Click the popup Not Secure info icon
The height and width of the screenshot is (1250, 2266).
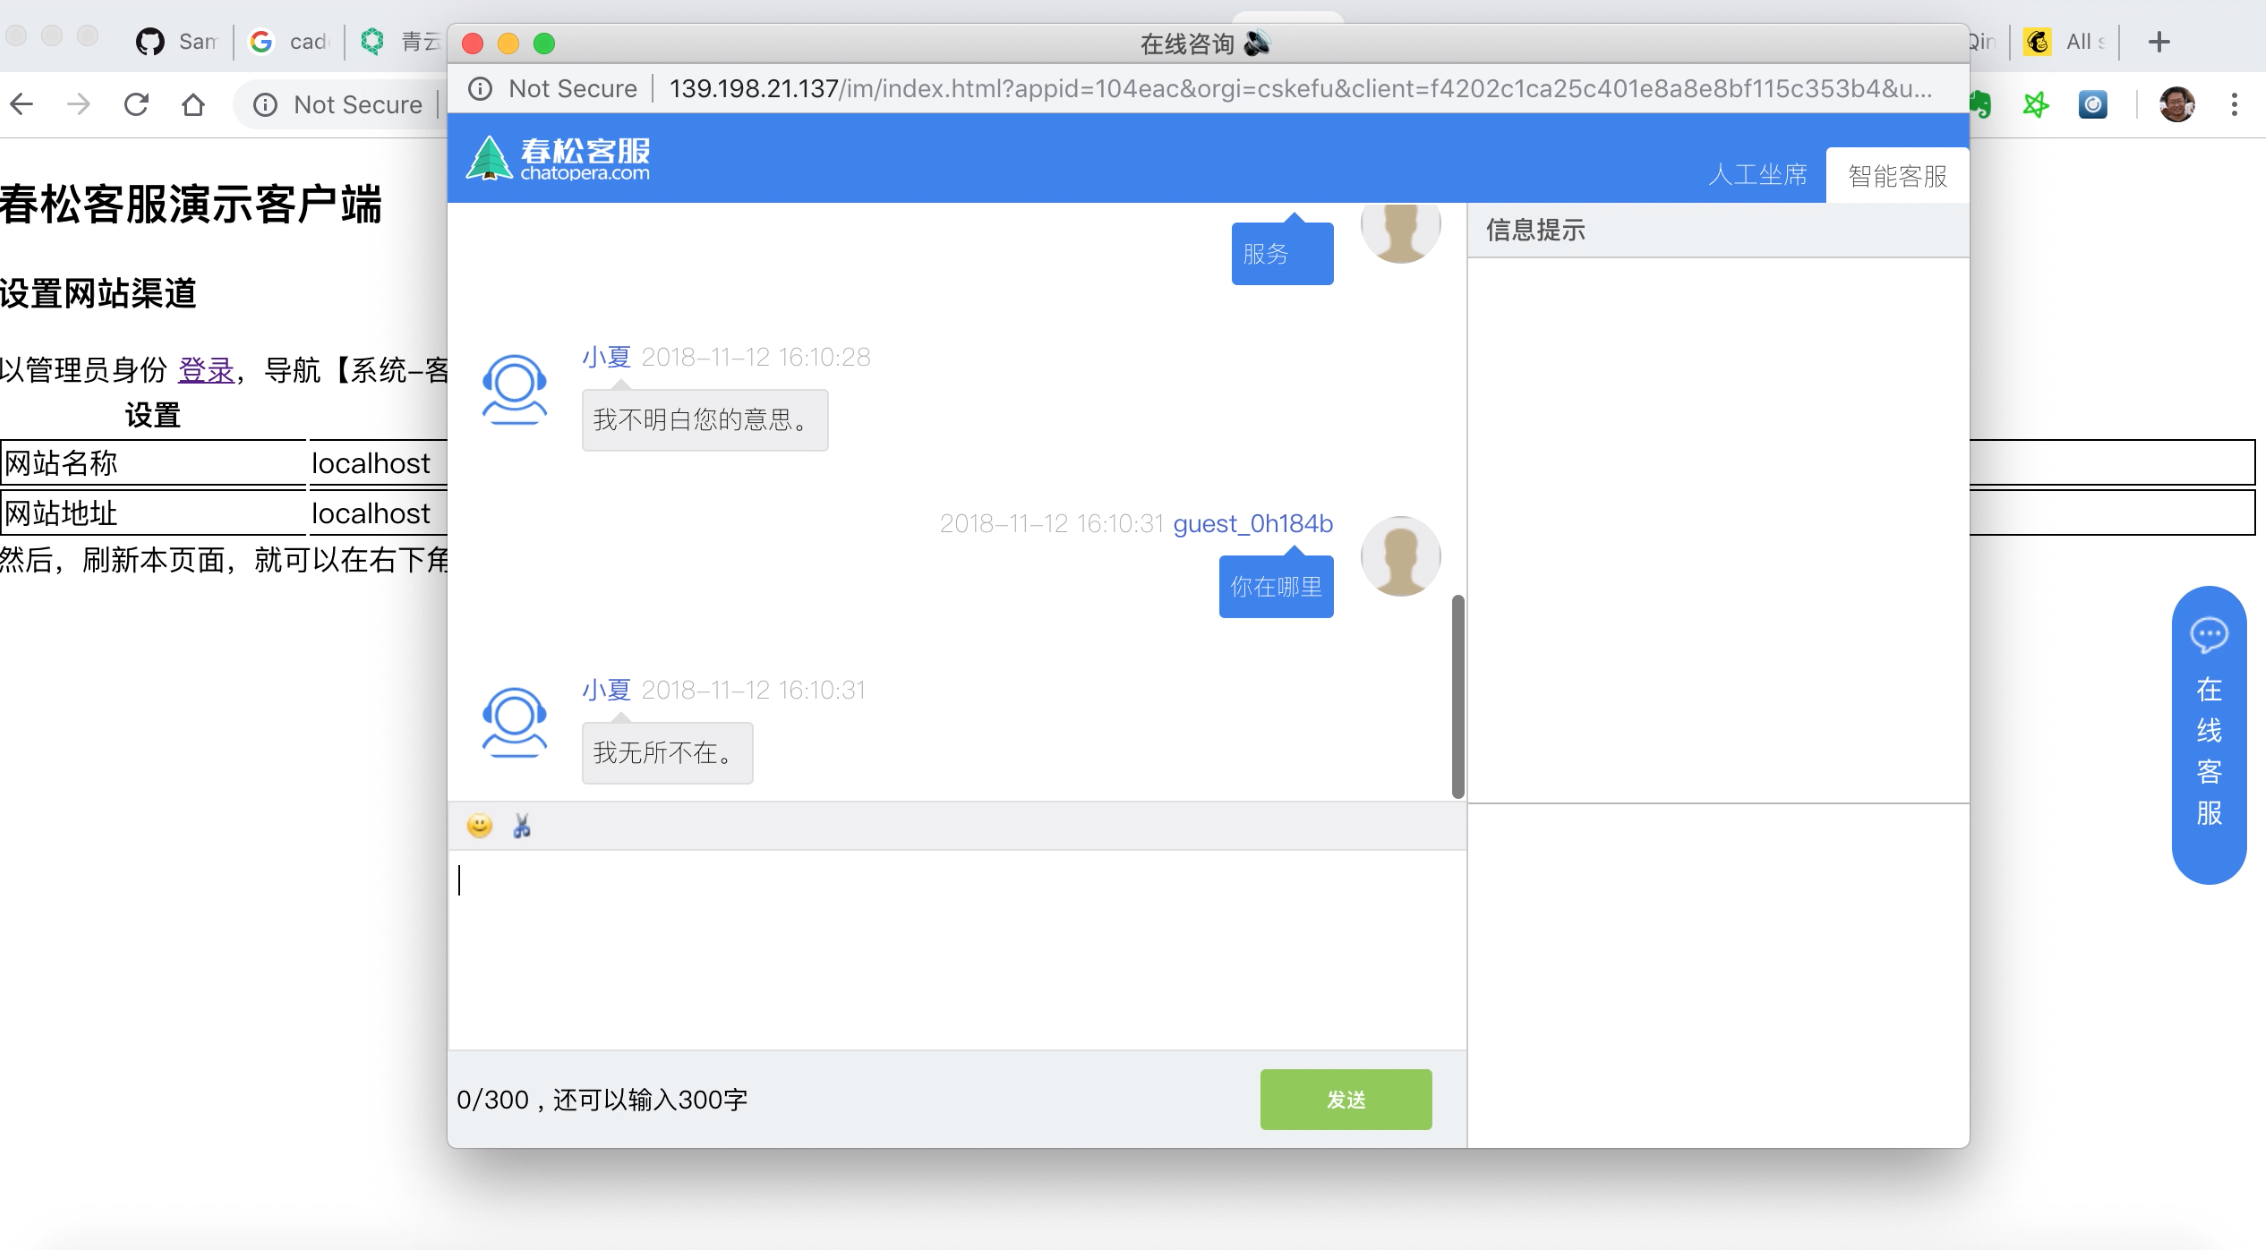(481, 89)
